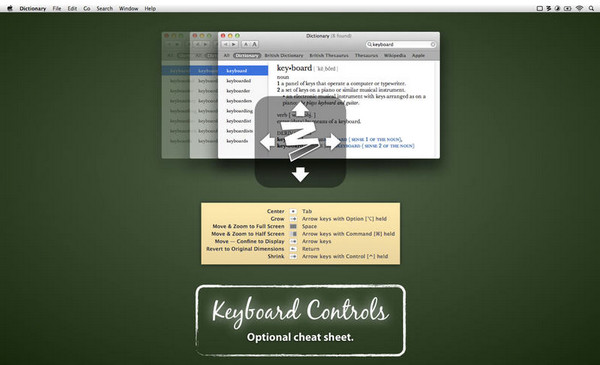The width and height of the screenshot is (600, 365).
Task: Select the British Thesaurus source tab
Action: pyautogui.click(x=329, y=55)
